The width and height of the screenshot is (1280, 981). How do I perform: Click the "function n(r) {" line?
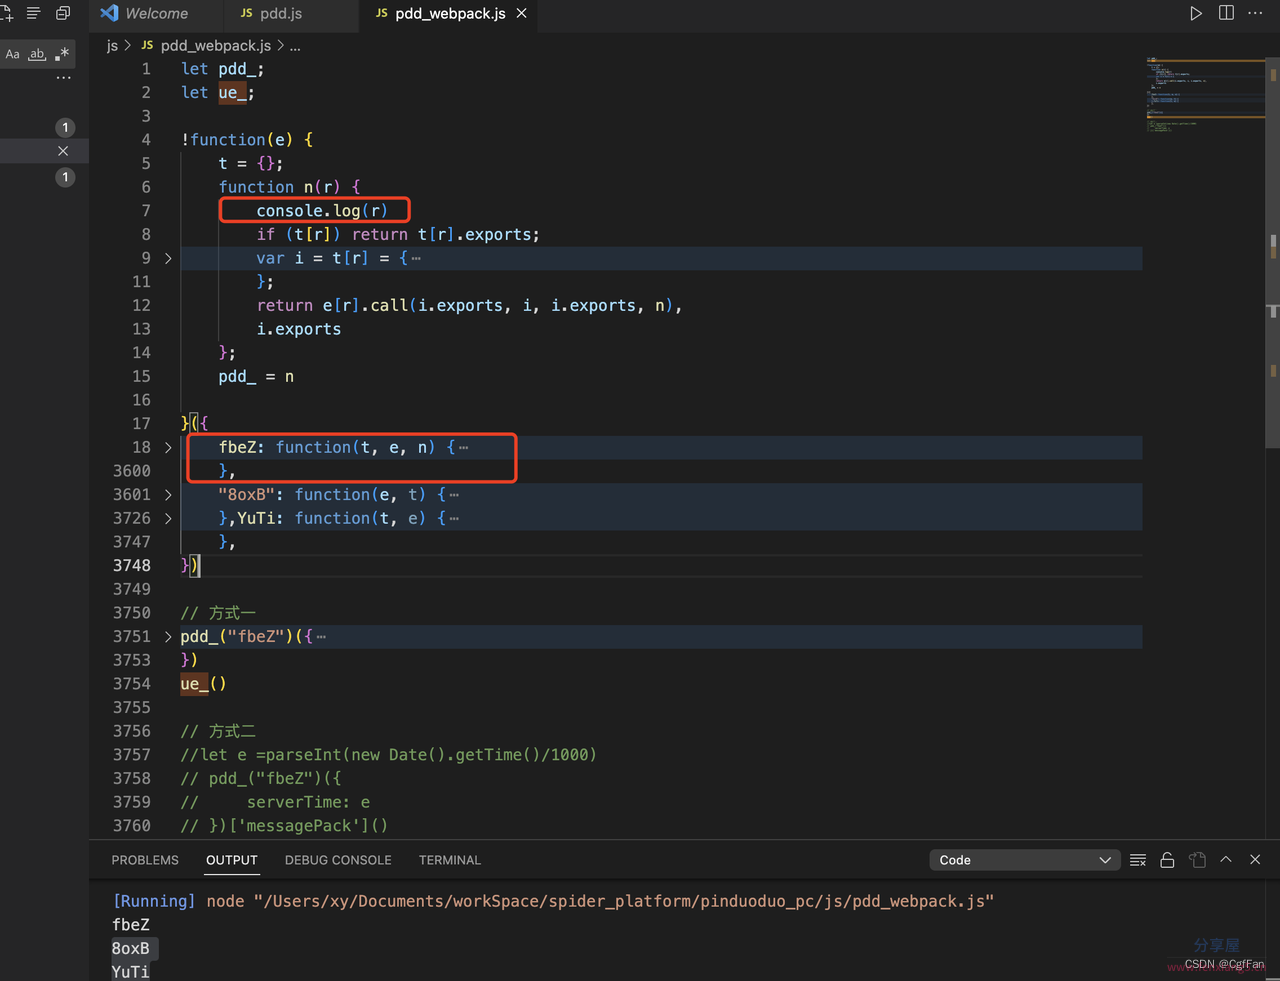(289, 187)
